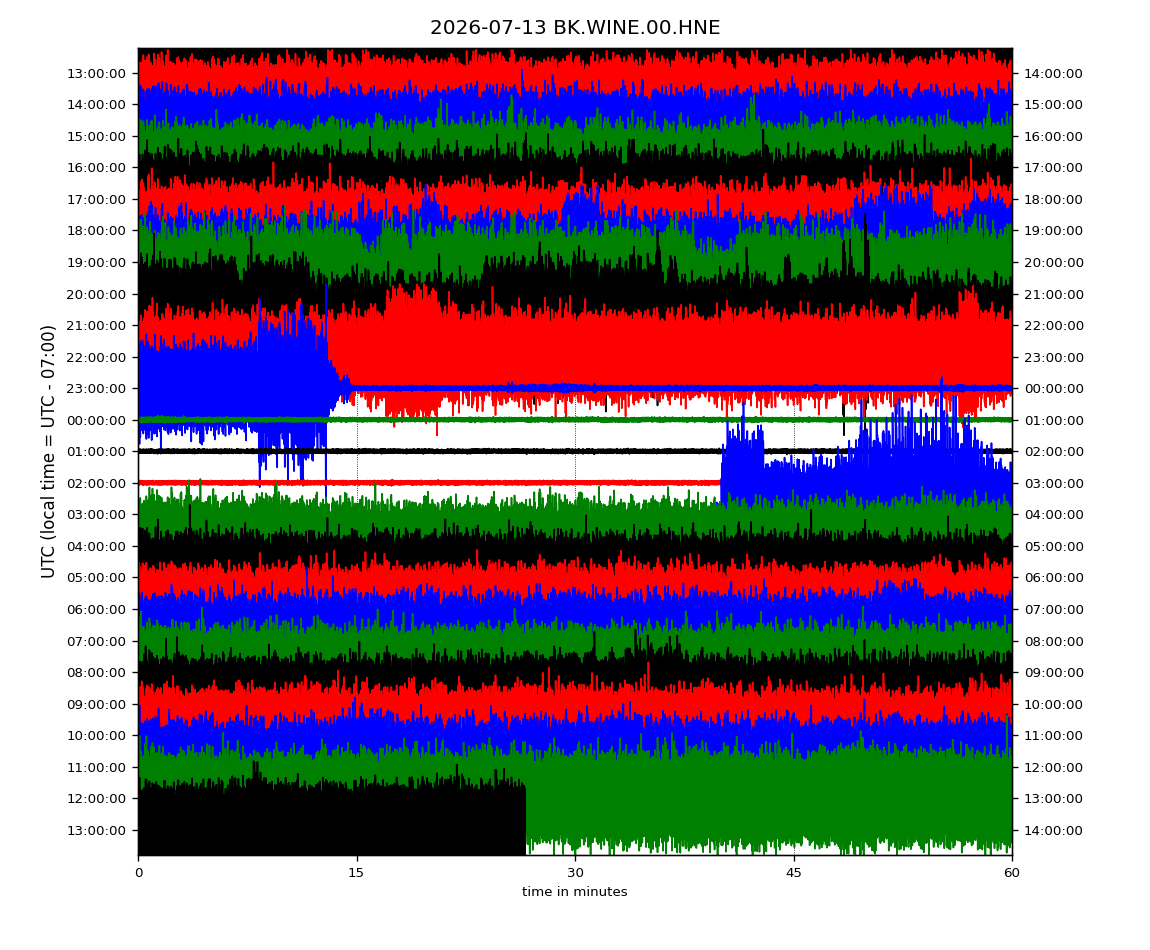Viewport: 1150px width, 950px height.
Task: Click the UTC local time y-axis title
Action: coord(48,452)
